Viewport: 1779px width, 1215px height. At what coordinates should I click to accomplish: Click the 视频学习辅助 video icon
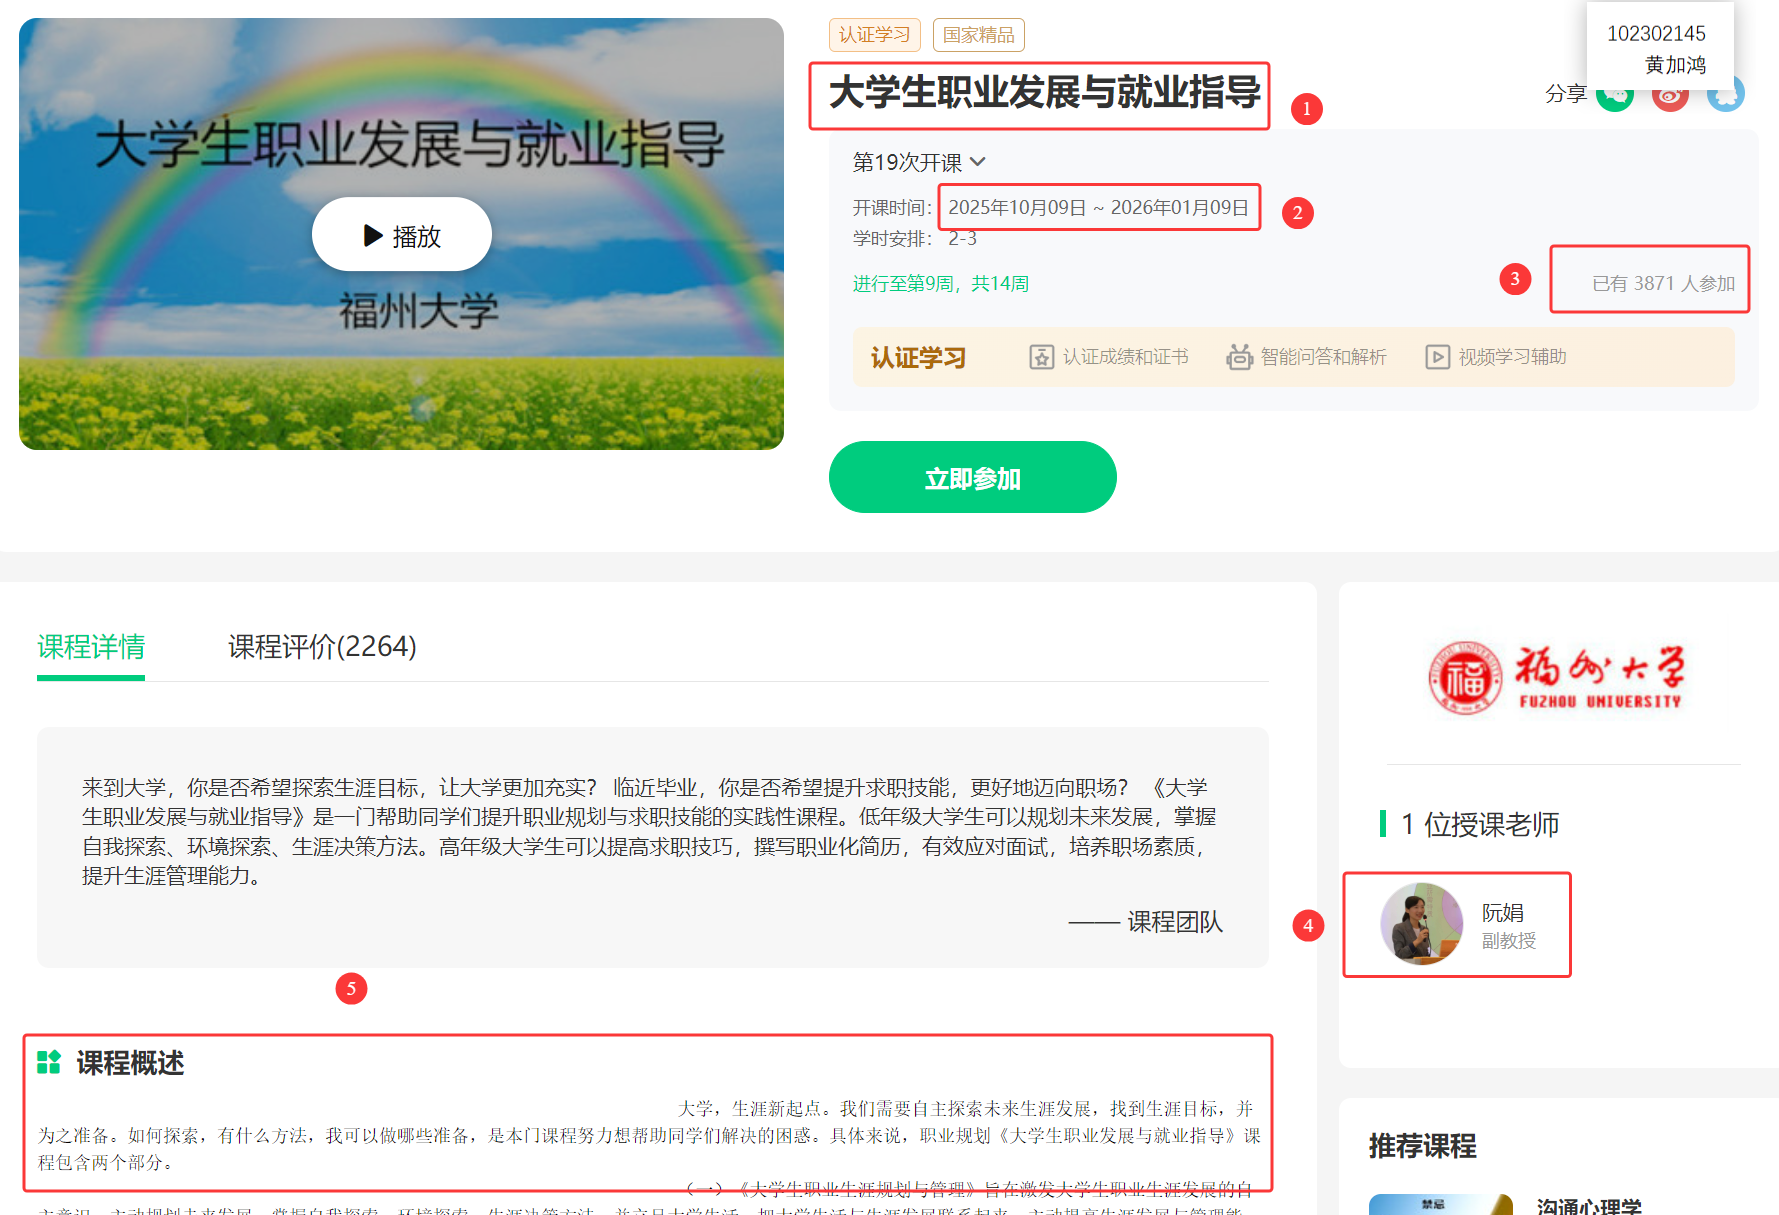pyautogui.click(x=1438, y=356)
